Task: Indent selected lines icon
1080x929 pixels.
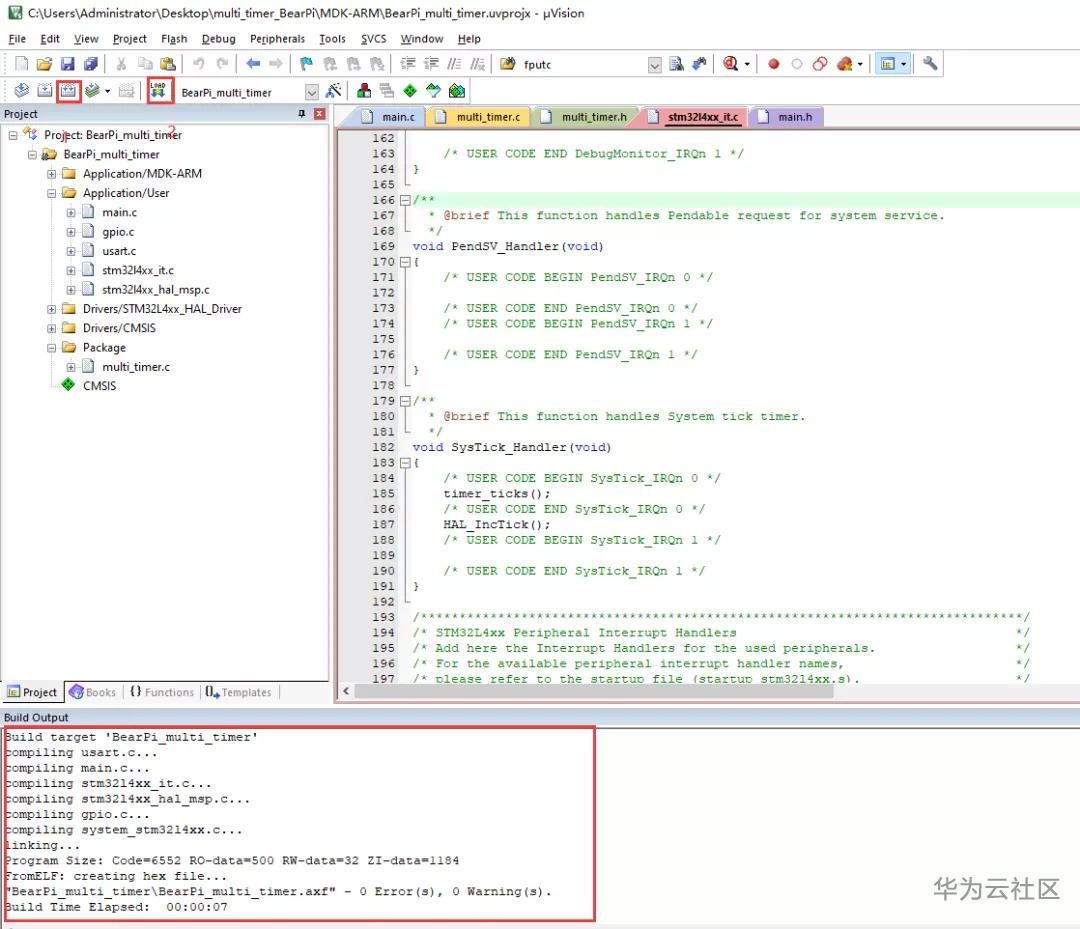Action: click(x=408, y=64)
